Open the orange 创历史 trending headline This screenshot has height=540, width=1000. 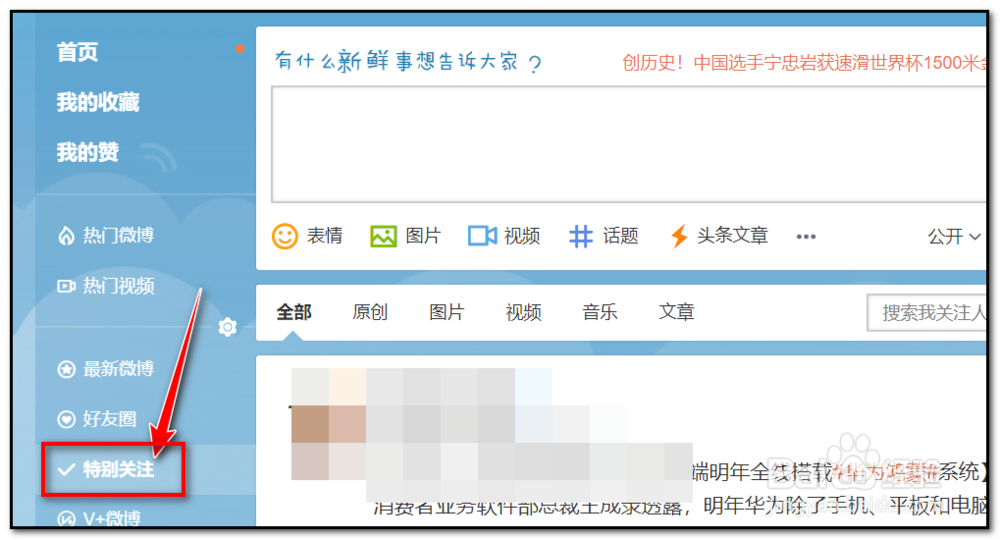click(x=805, y=62)
